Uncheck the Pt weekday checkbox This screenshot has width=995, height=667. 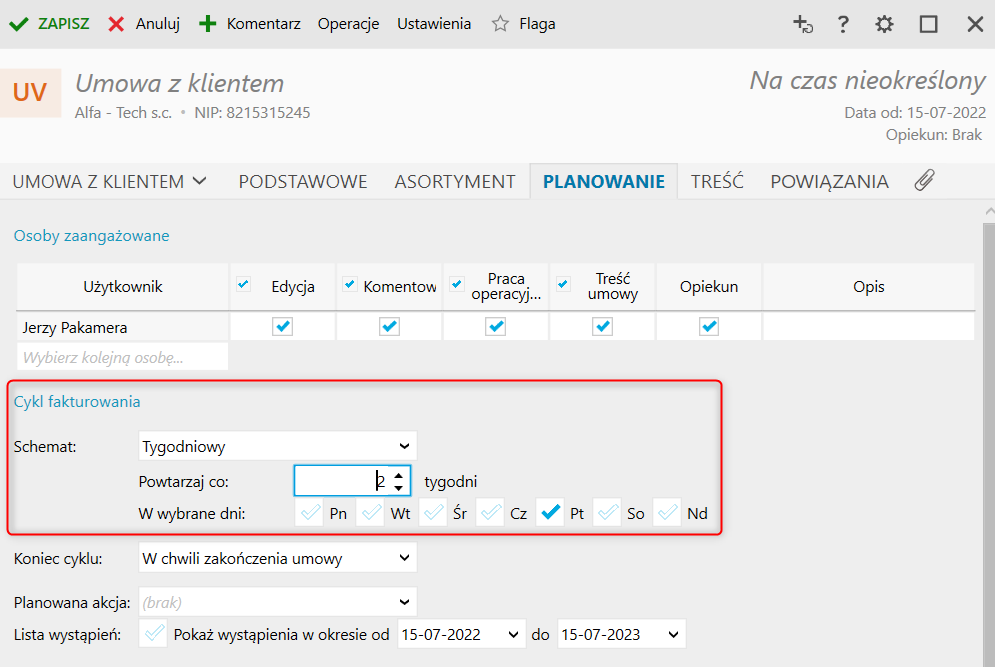[x=549, y=513]
